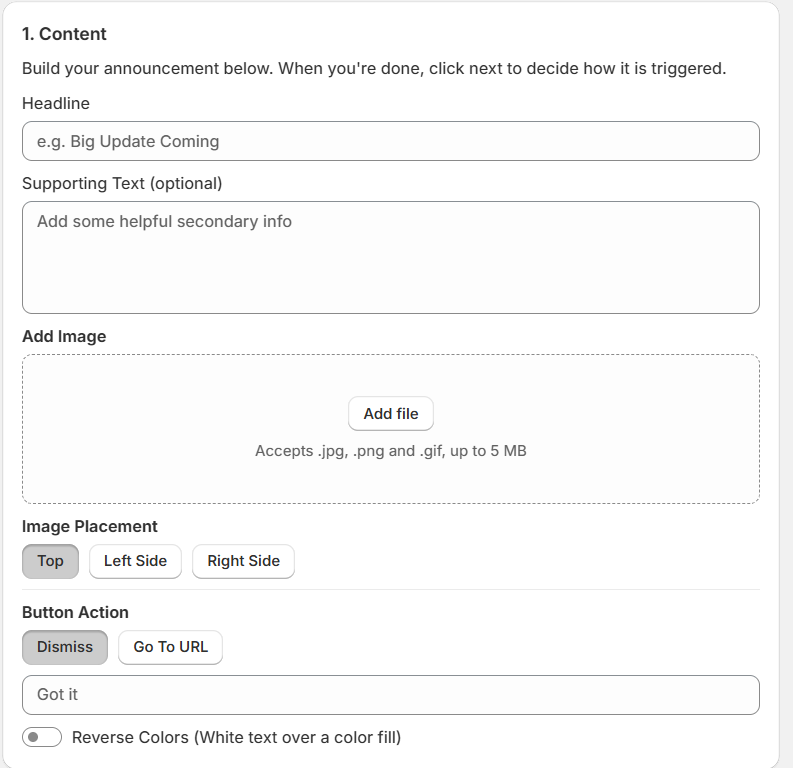Select the Dismiss button action

(x=65, y=647)
